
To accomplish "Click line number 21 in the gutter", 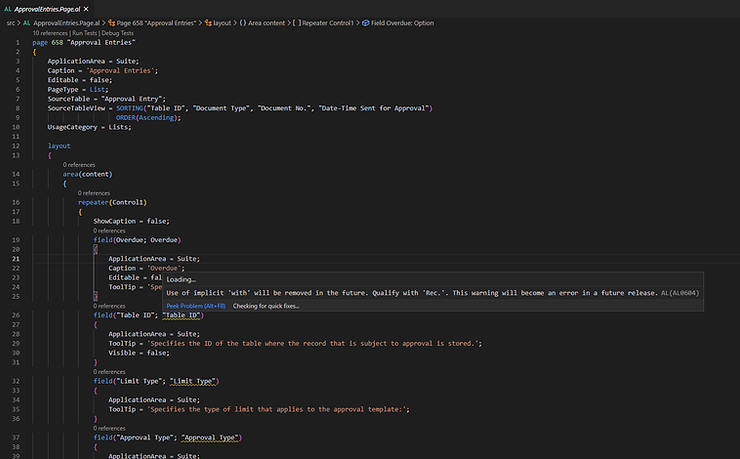I will tap(16, 259).
